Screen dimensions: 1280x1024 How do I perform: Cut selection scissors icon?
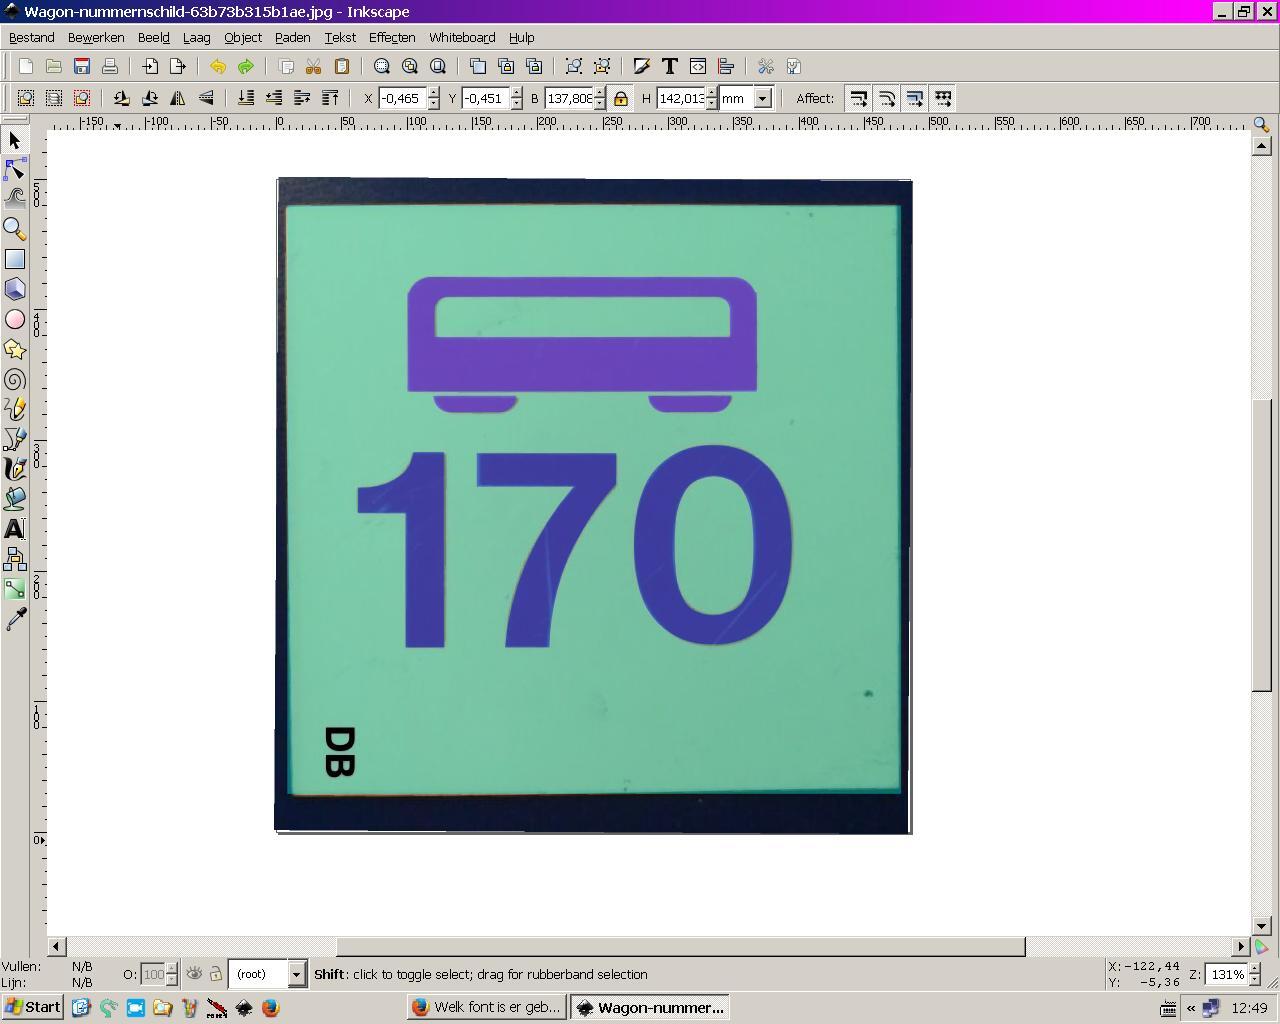(314, 67)
